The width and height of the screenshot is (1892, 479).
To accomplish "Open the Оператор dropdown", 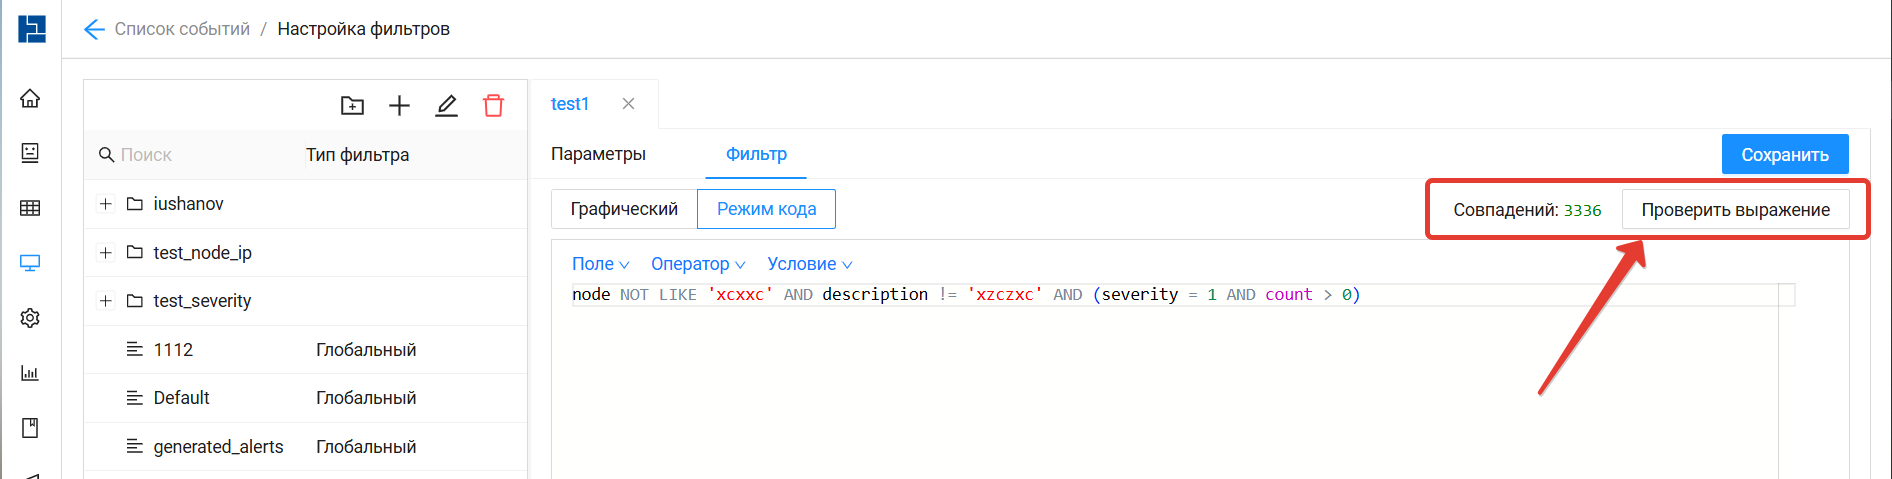I will (x=698, y=264).
